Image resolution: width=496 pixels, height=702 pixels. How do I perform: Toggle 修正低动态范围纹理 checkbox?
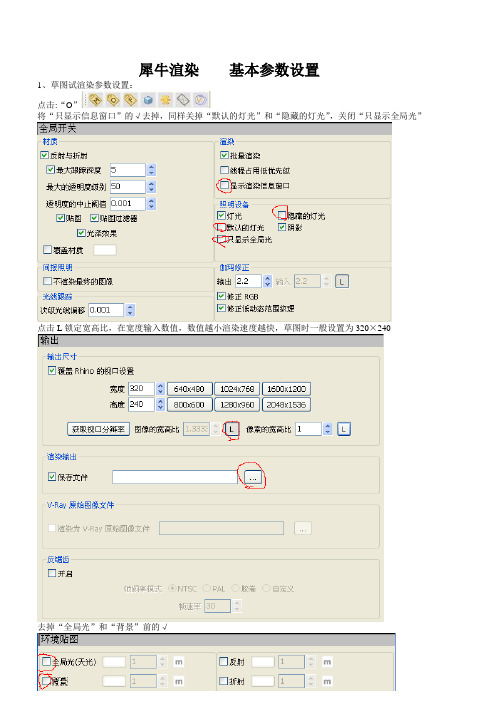pos(221,308)
